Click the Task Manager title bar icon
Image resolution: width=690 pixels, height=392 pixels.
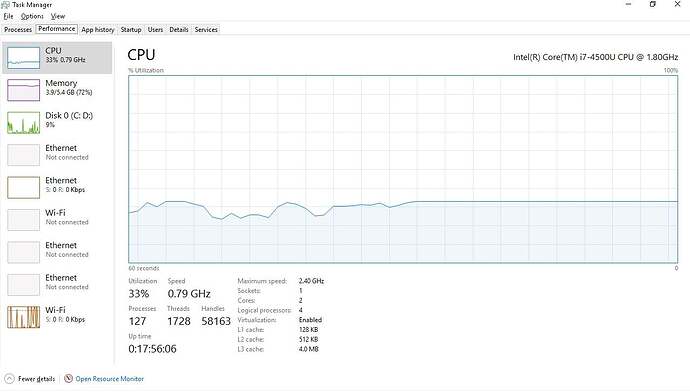pyautogui.click(x=5, y=5)
